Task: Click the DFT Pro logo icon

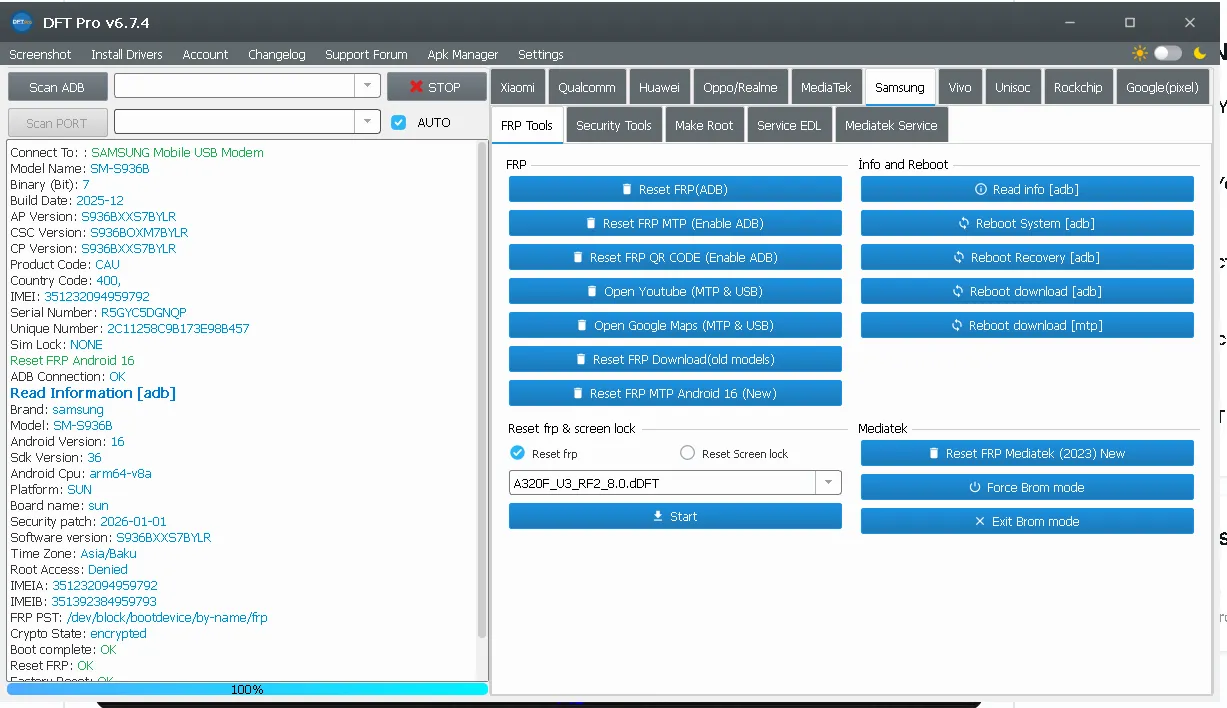Action: coord(22,21)
